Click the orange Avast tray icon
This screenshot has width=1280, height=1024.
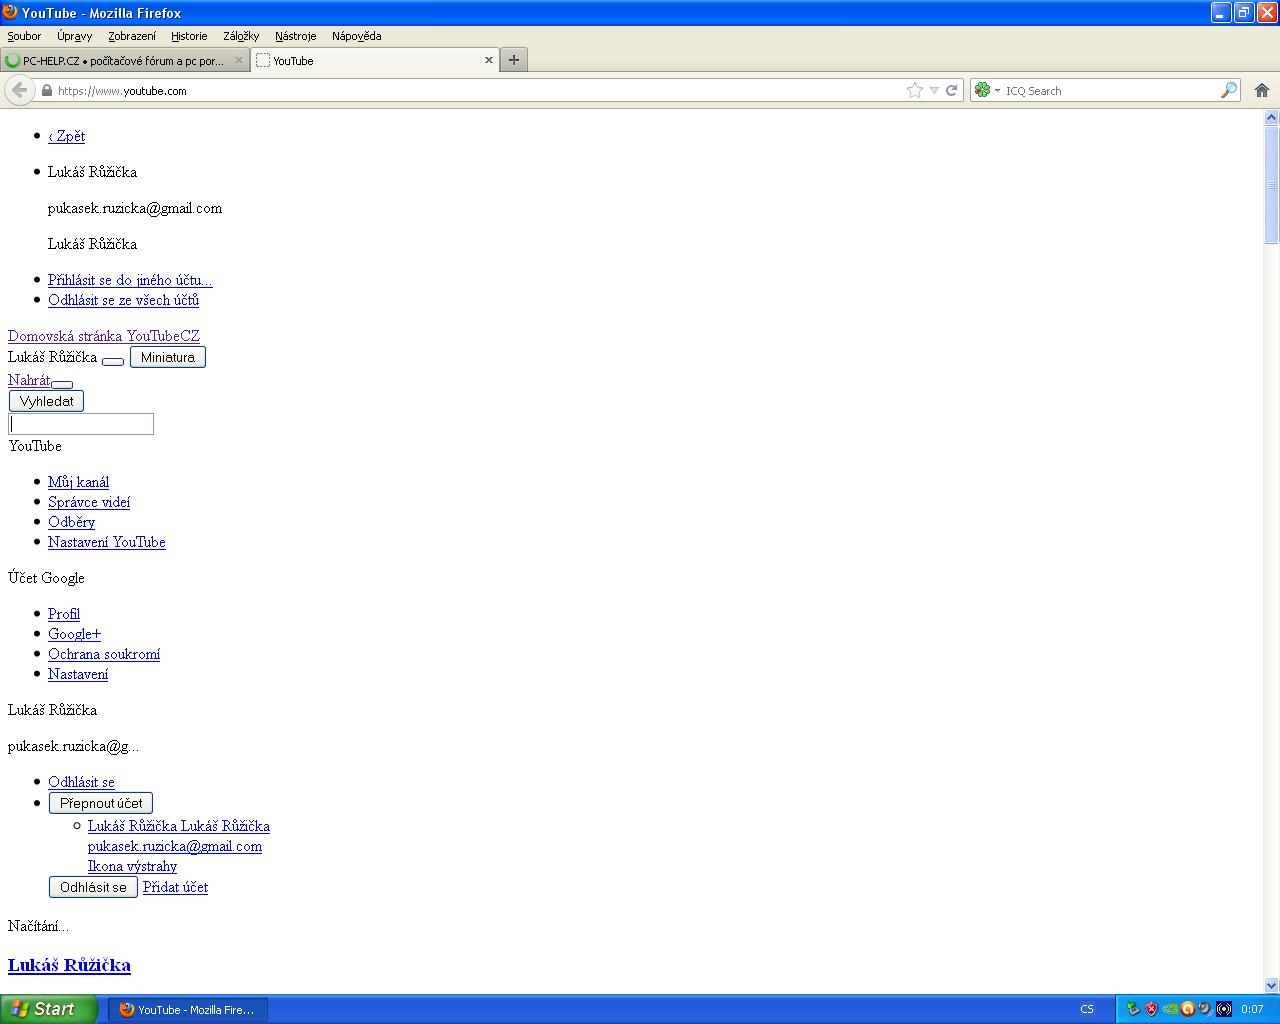(x=1187, y=1009)
